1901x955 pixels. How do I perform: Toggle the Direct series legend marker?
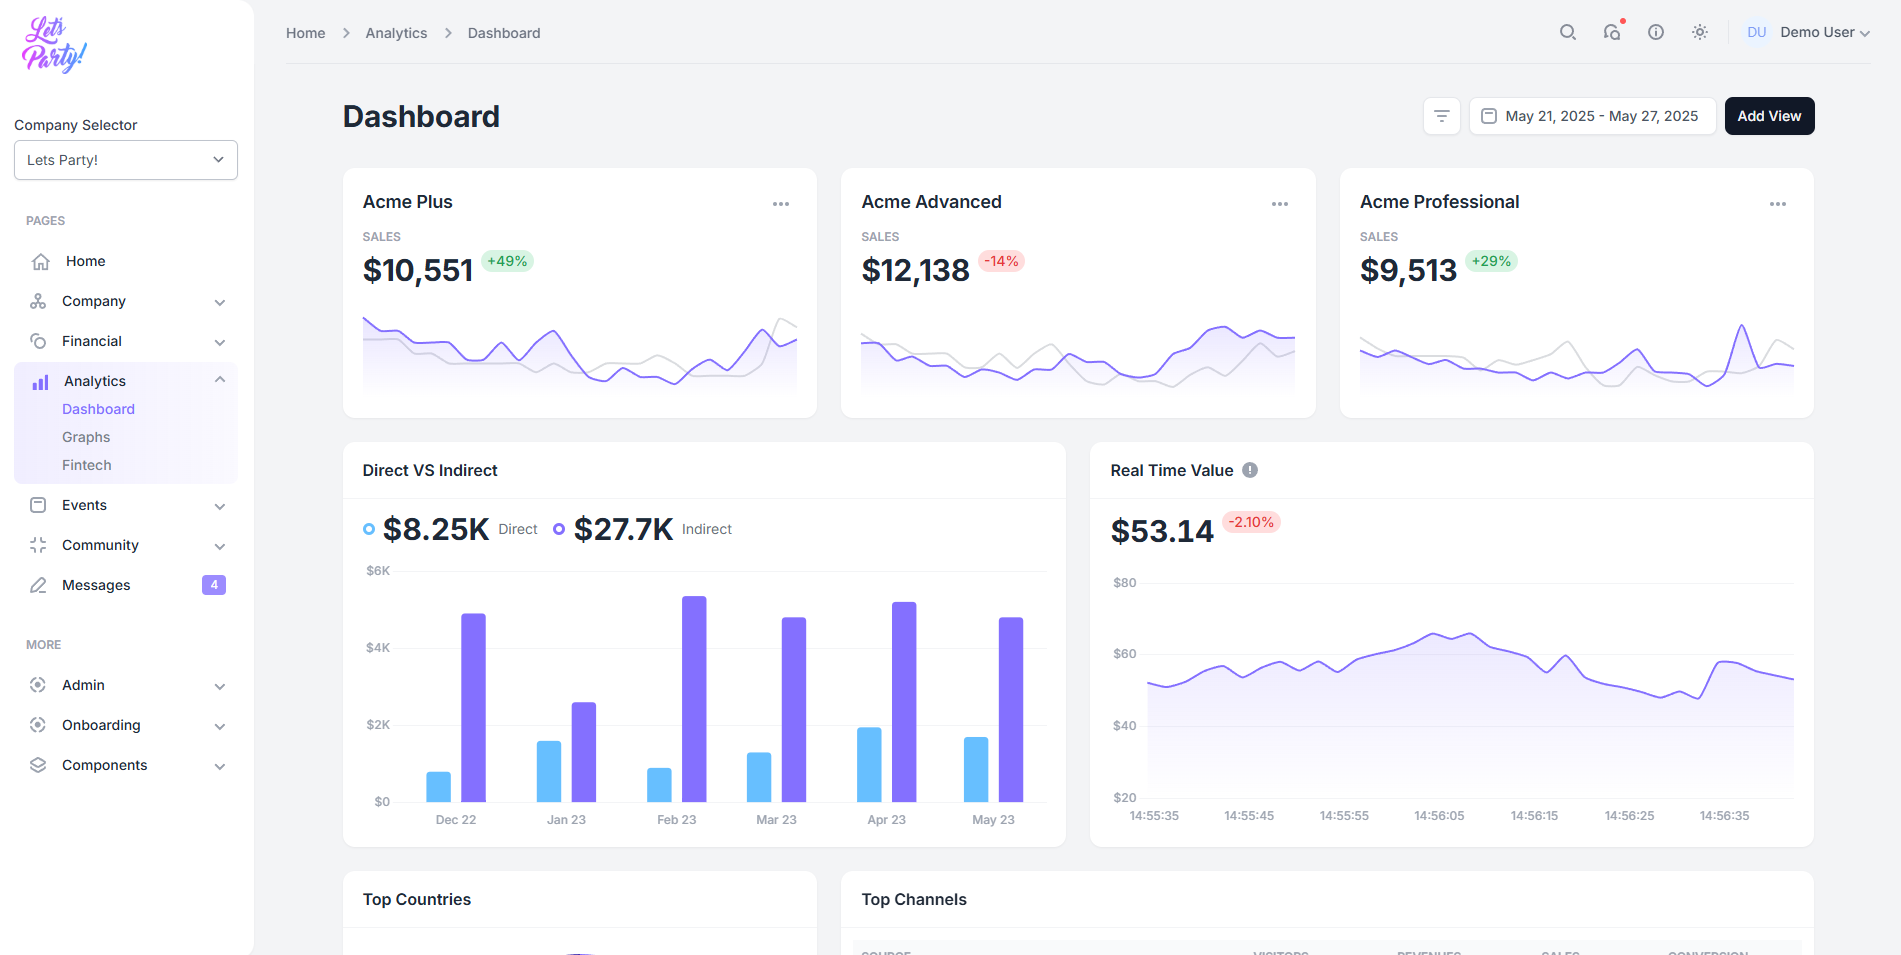click(369, 529)
